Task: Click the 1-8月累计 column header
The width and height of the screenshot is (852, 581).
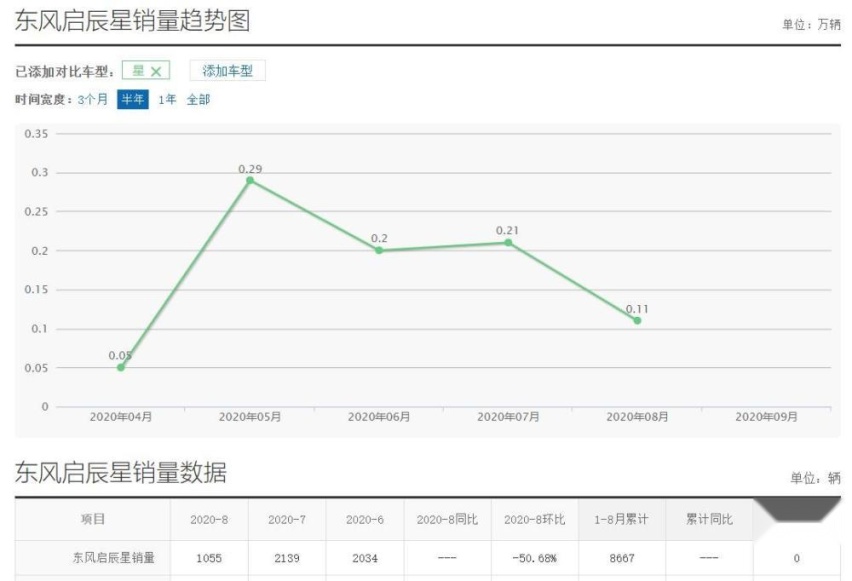Action: click(622, 520)
